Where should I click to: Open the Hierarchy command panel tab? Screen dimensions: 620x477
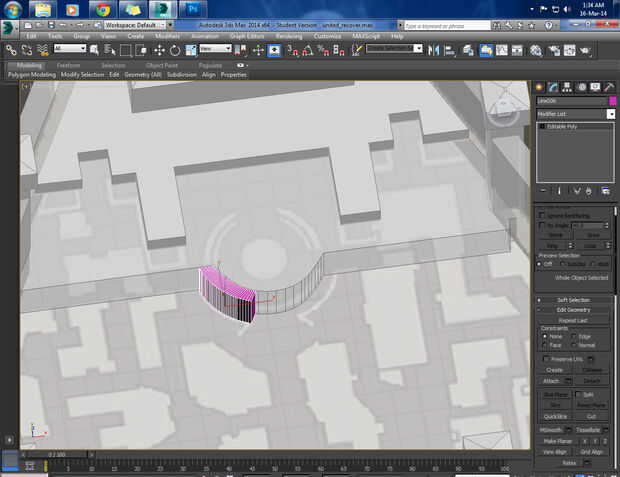tap(567, 87)
